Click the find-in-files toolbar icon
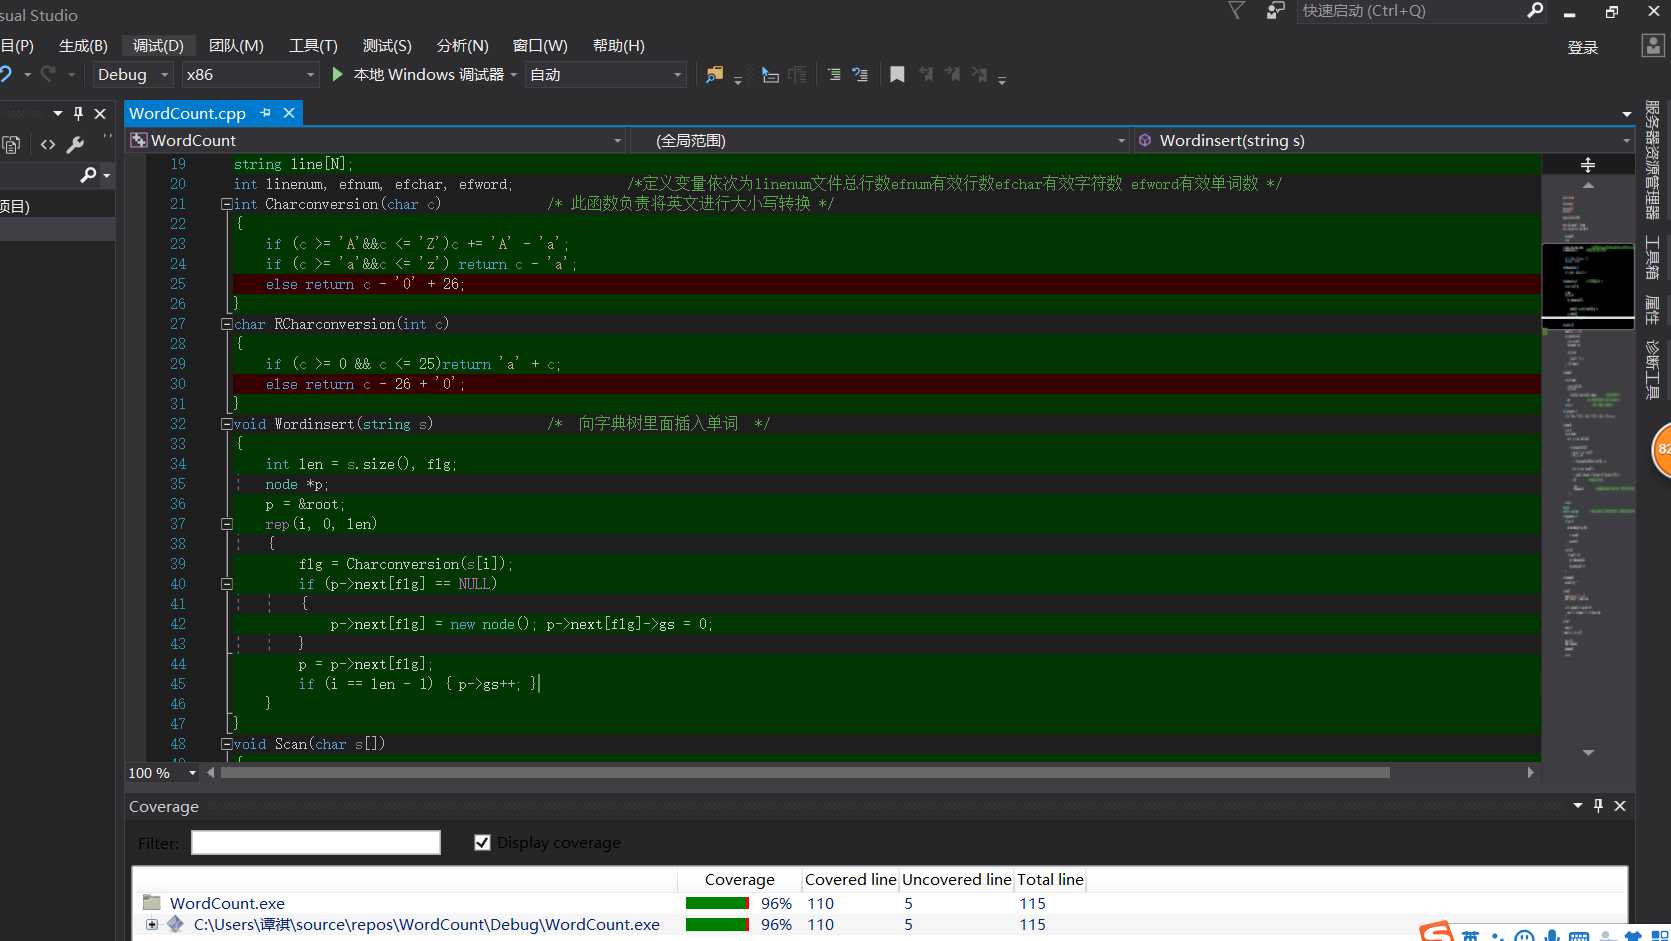 pos(714,75)
